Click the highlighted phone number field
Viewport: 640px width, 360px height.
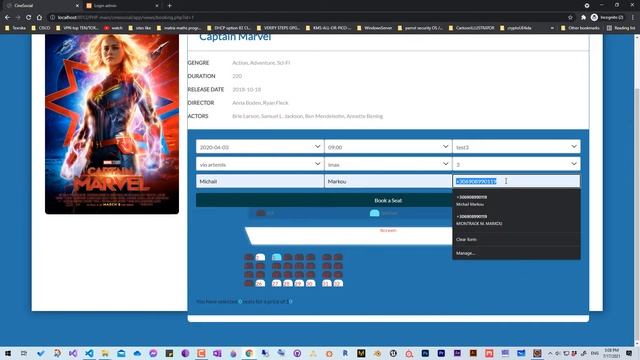click(516, 181)
